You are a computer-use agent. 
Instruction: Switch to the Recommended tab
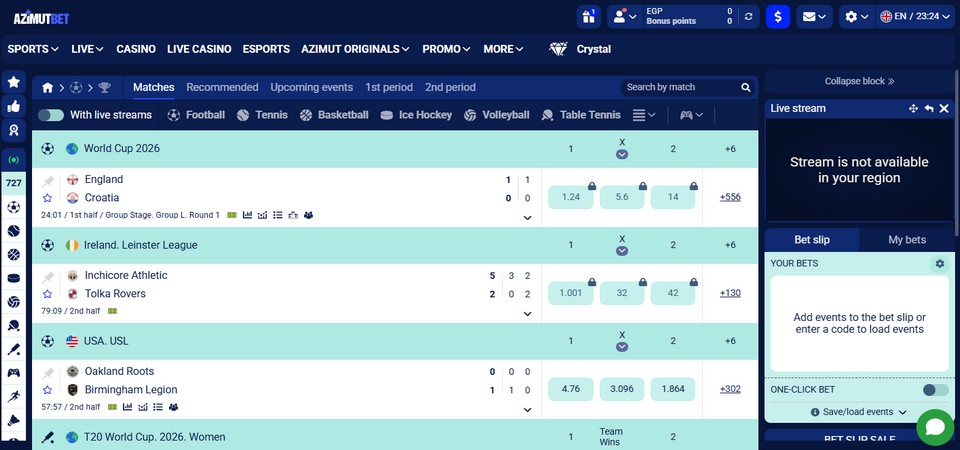click(x=222, y=88)
